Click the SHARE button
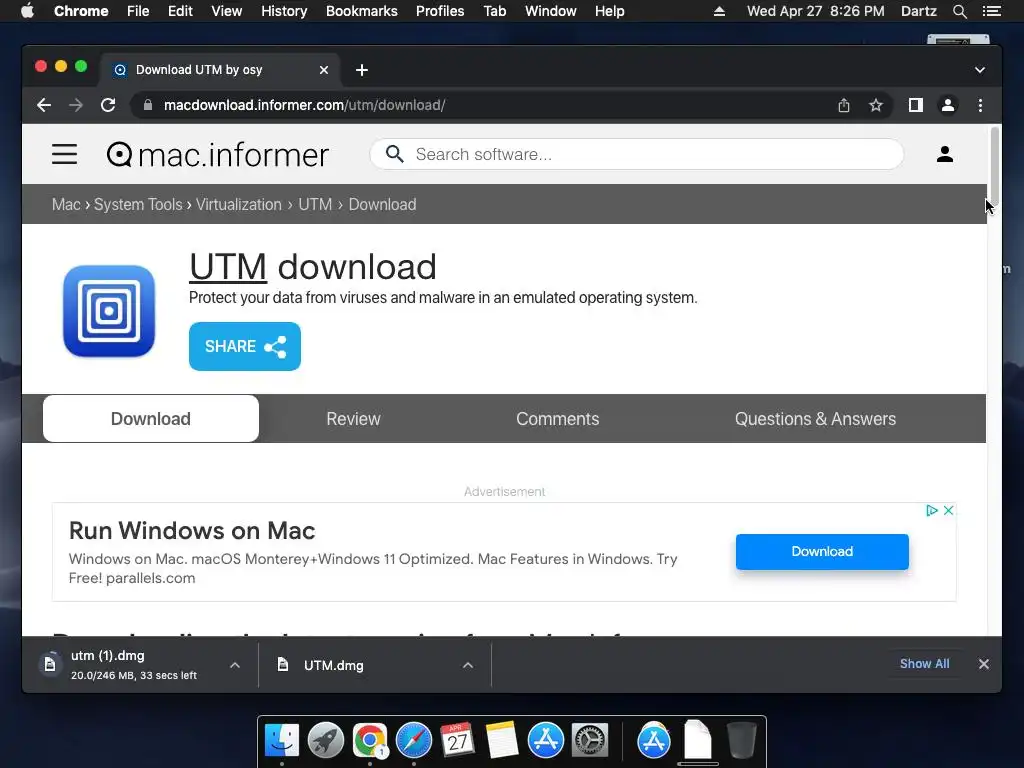1024x768 pixels. coord(245,346)
